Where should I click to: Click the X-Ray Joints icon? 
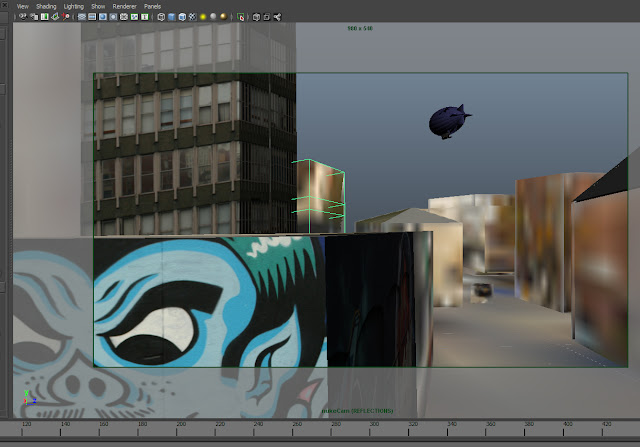pos(277,17)
